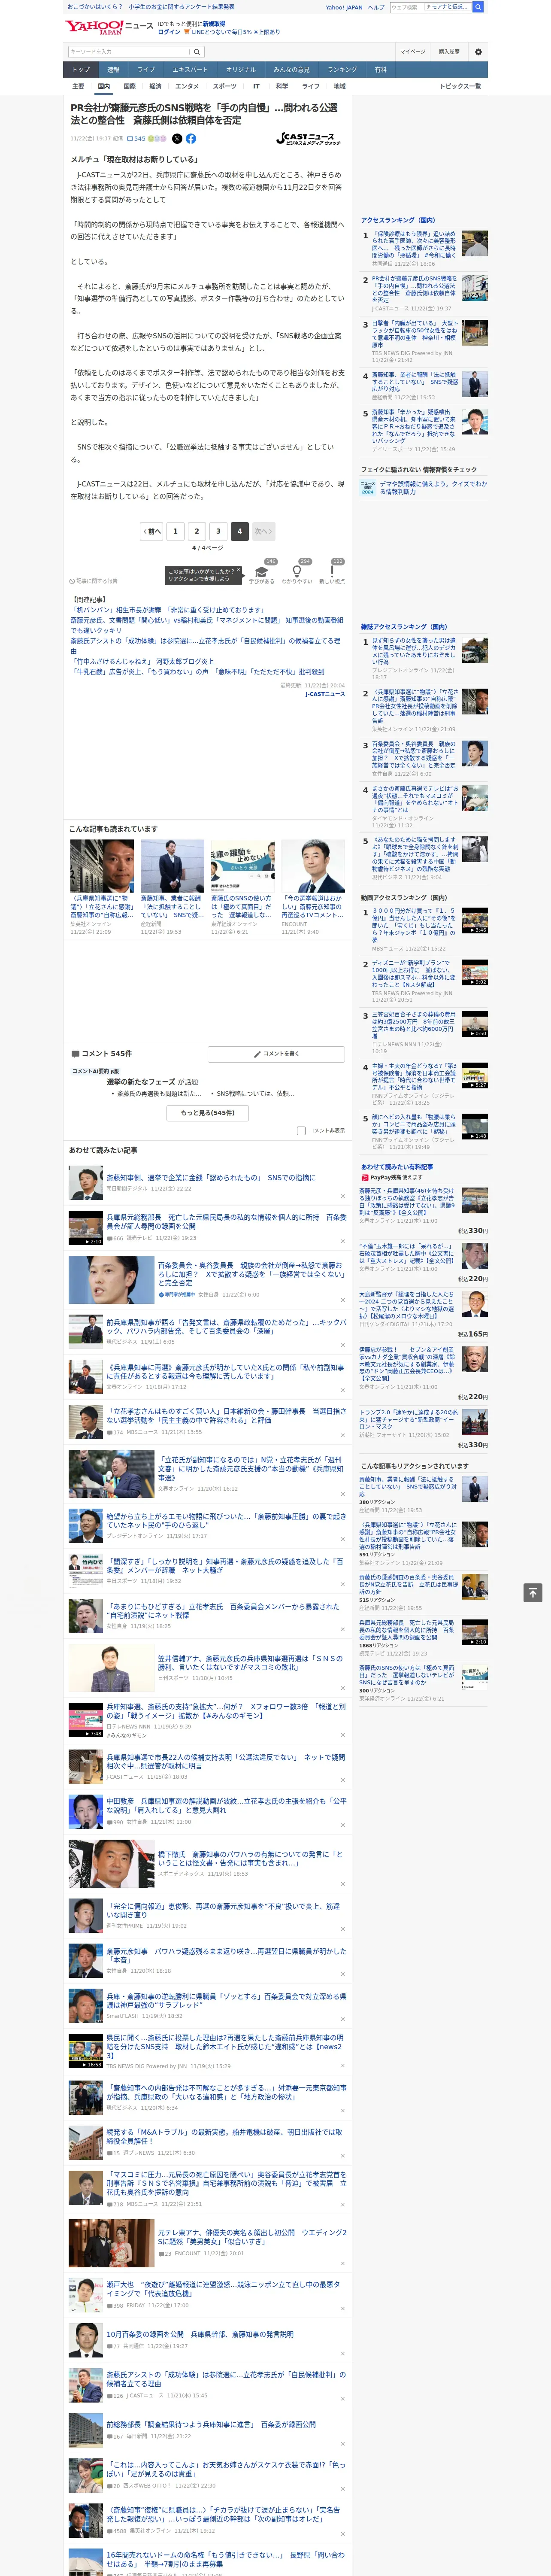Screen dimensions: 551x2576
Task: Open the 9:02 duration ranking video thumbnail
Action: [475, 973]
